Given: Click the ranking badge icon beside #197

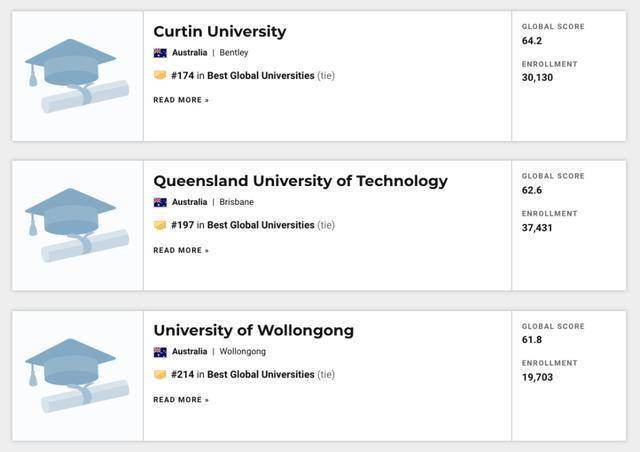Looking at the screenshot, I should (x=160, y=225).
